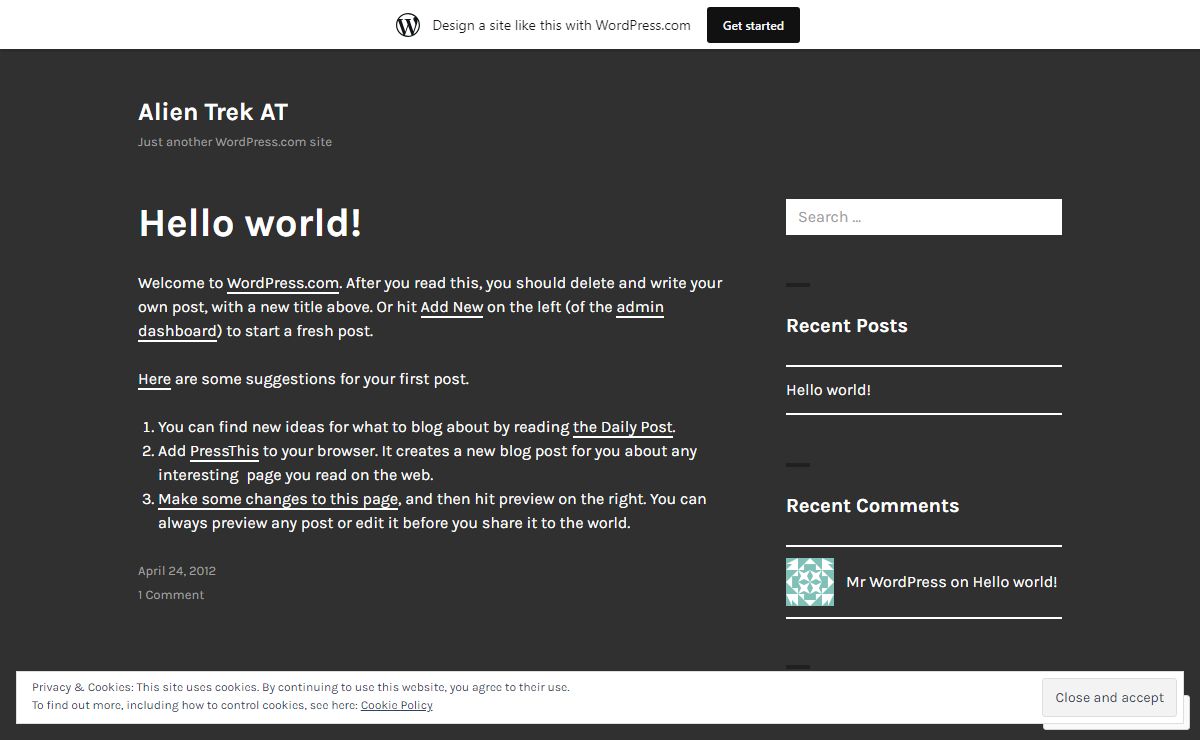The width and height of the screenshot is (1200, 740).
Task: Click the Just another WordPress.com site tagline
Action: coord(235,142)
